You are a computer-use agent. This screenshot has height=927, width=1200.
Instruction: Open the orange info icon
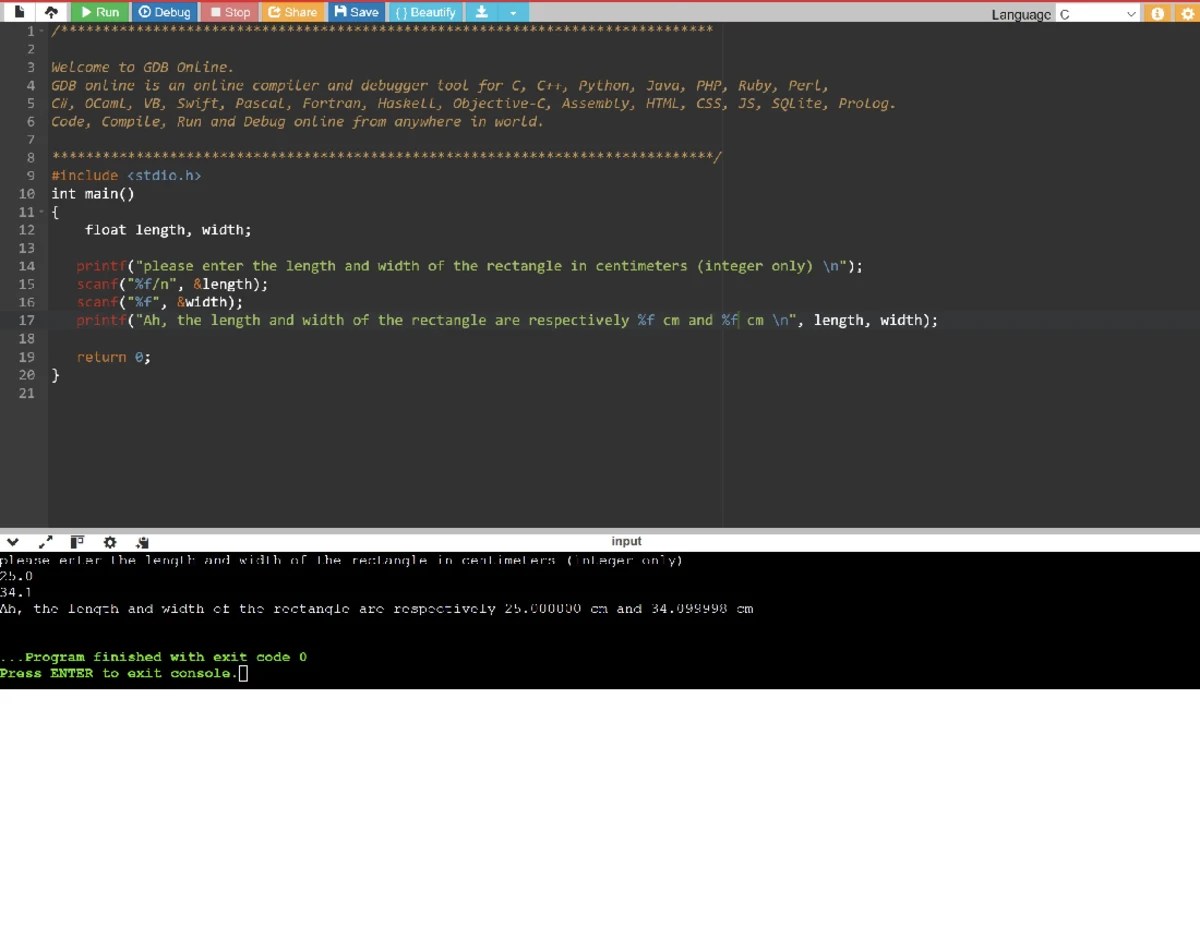pos(1158,14)
